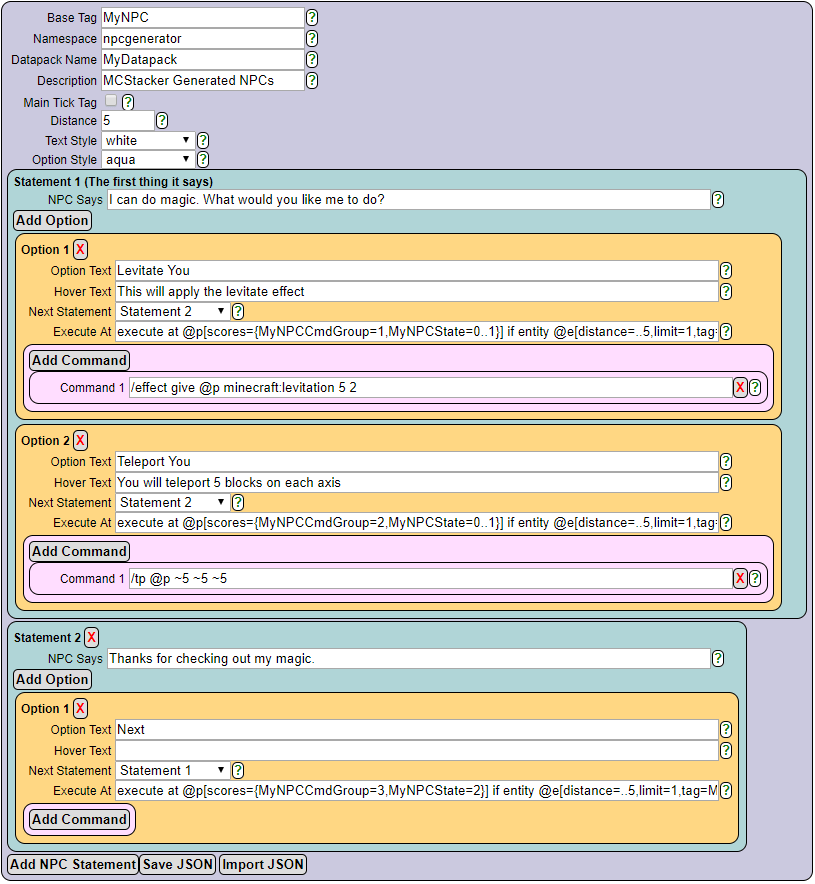Viewport: 815px width, 884px height.
Task: Select Add NPC Statement
Action: [72, 864]
